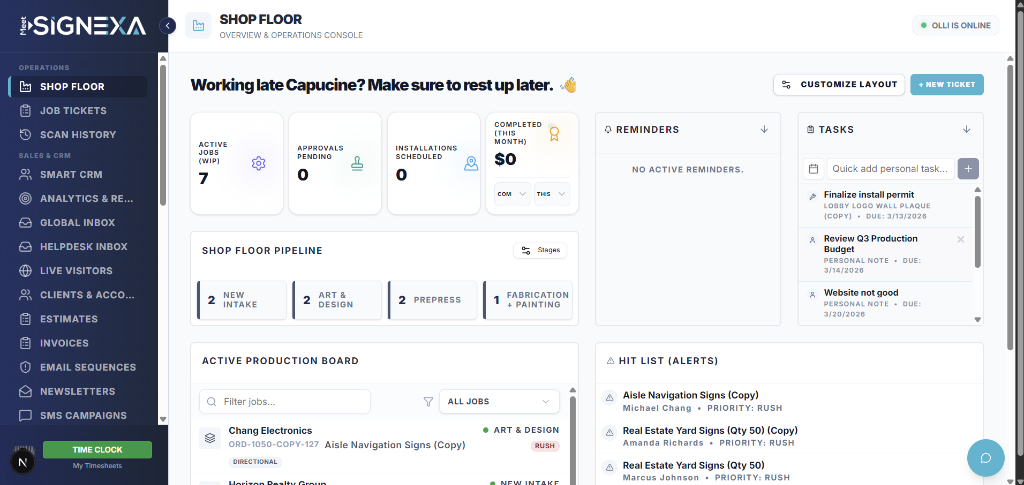This screenshot has height=485, width=1024.
Task: Click the filter funnel icon on the production board
Action: click(428, 402)
